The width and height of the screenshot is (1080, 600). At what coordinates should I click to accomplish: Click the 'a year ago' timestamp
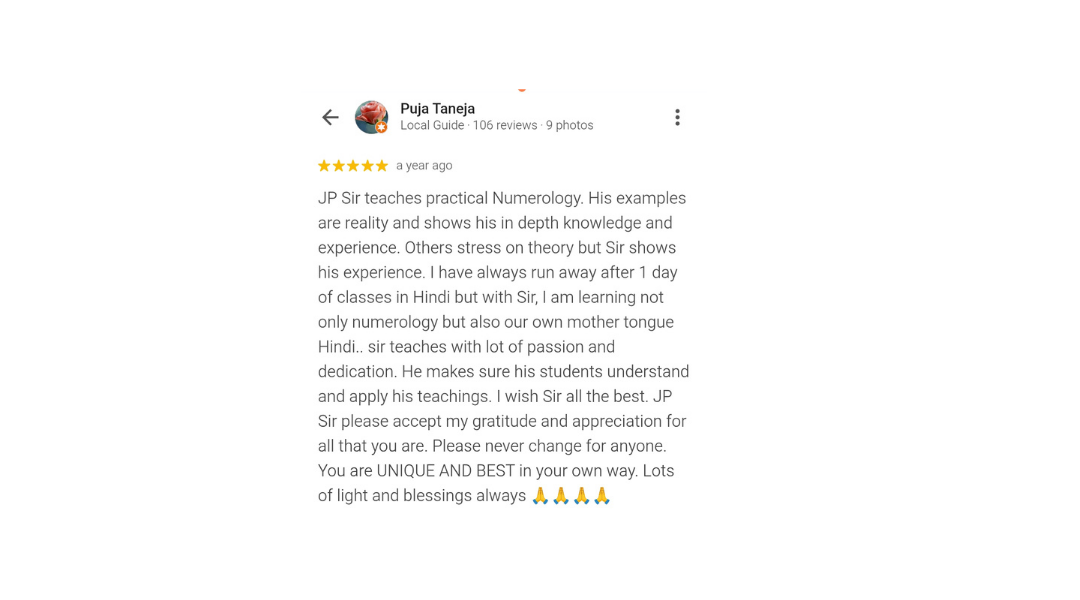pyautogui.click(x=424, y=166)
